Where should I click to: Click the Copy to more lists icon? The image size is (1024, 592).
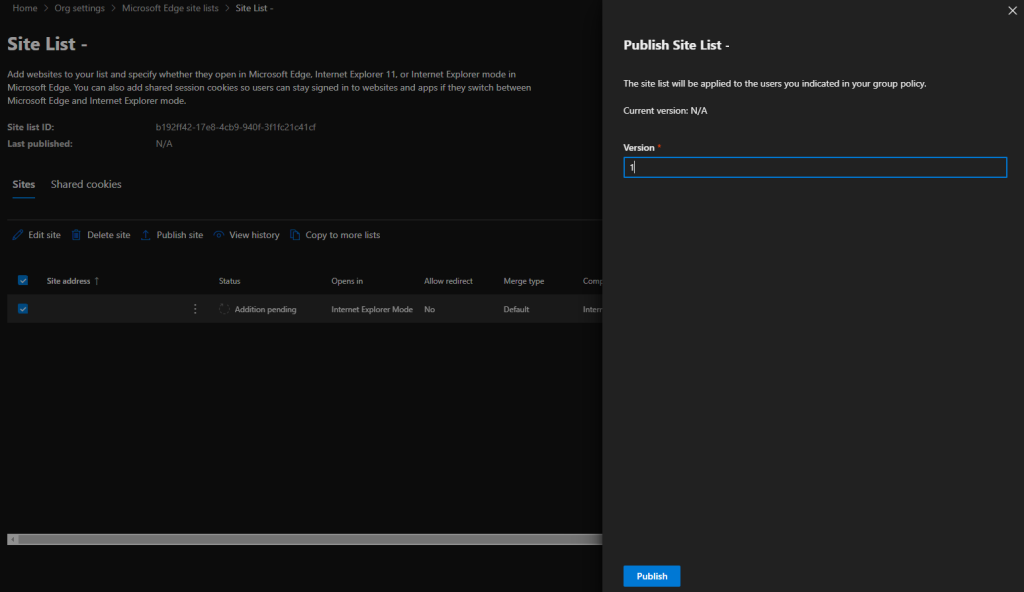295,235
